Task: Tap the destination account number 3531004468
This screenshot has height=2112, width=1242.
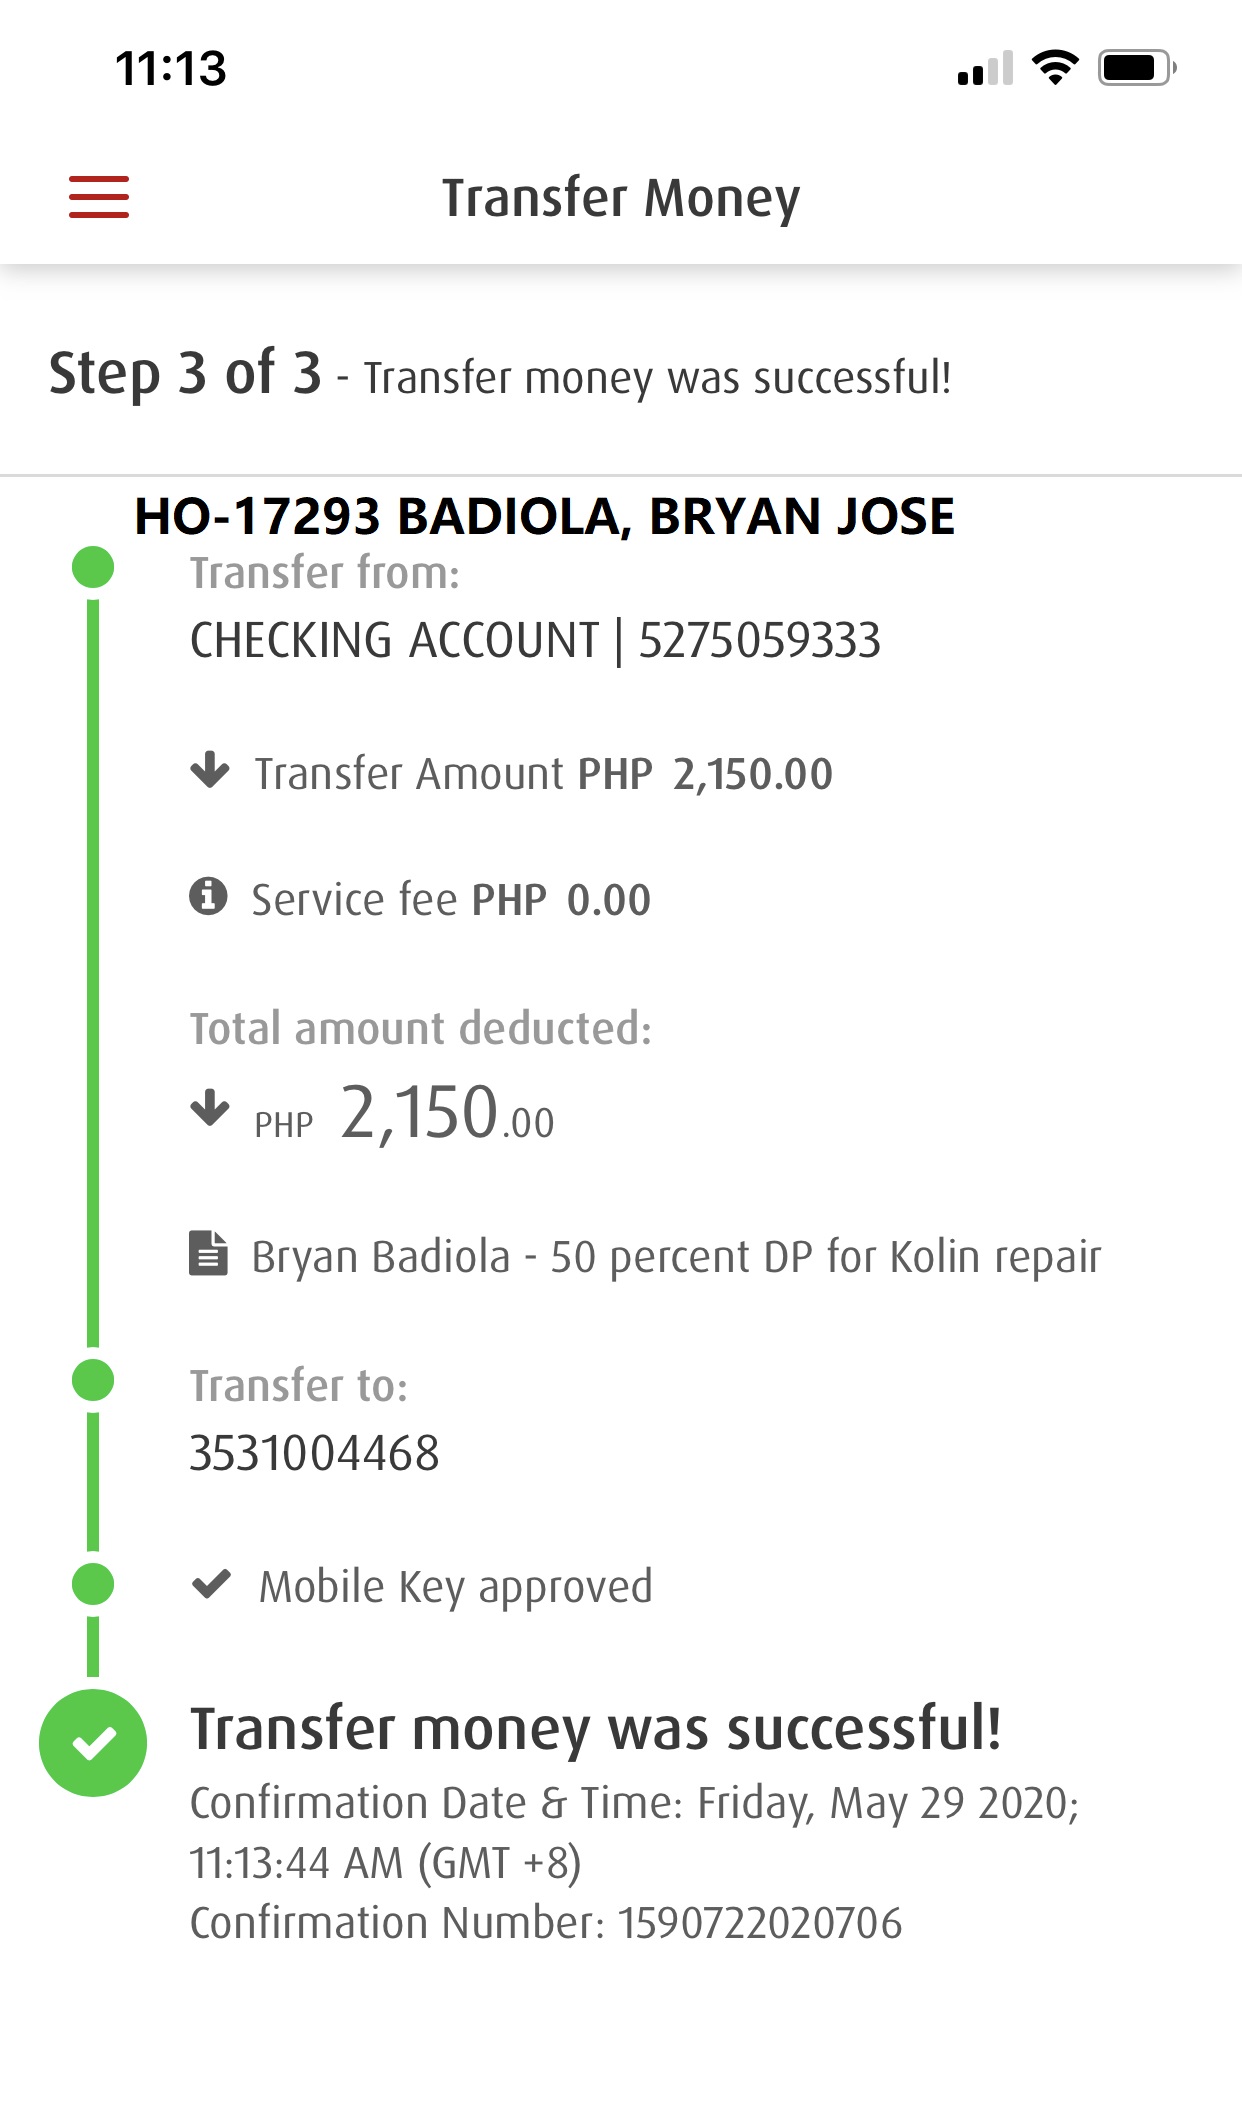Action: pyautogui.click(x=314, y=1453)
